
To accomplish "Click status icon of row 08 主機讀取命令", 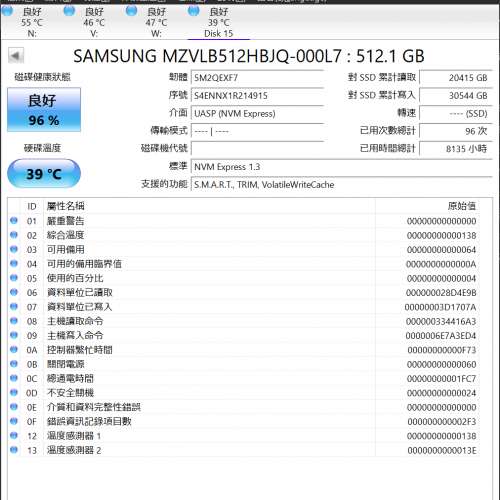I will (x=14, y=321).
